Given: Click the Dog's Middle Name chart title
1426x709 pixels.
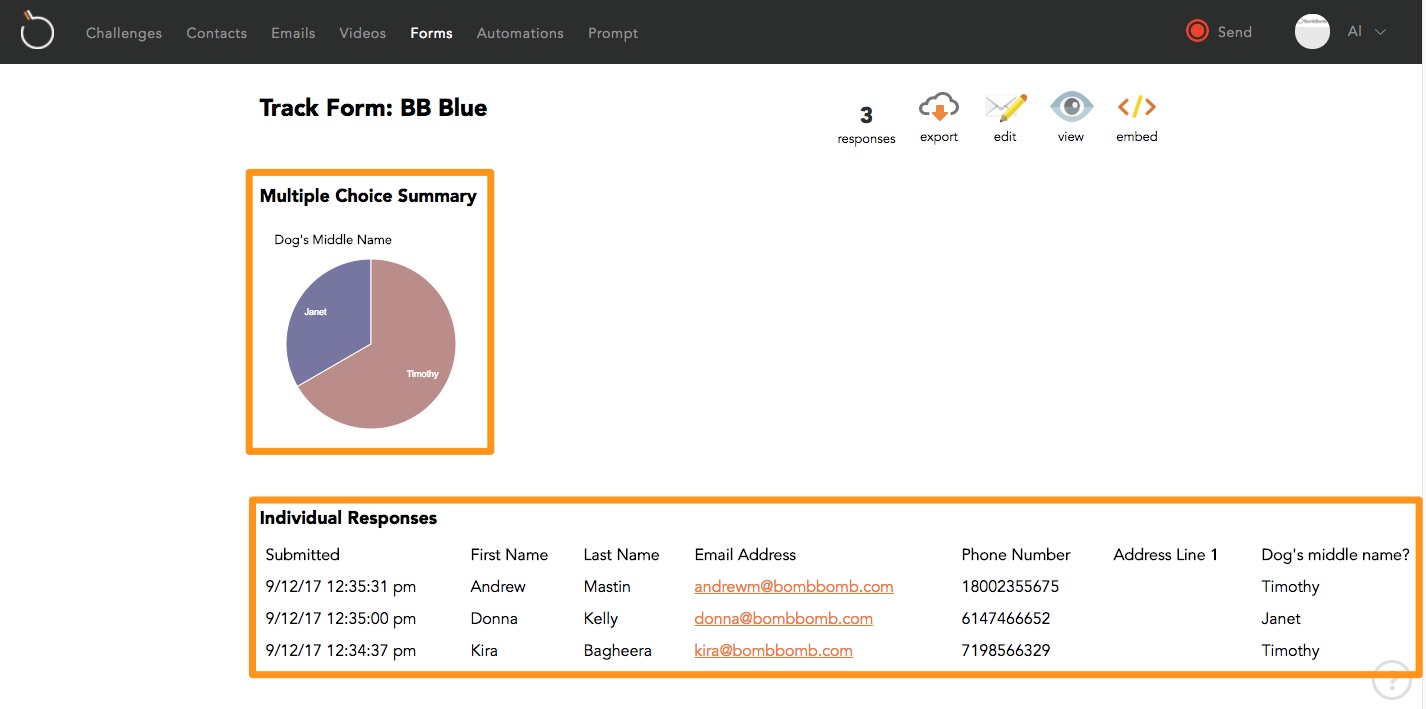Looking at the screenshot, I should coord(333,240).
